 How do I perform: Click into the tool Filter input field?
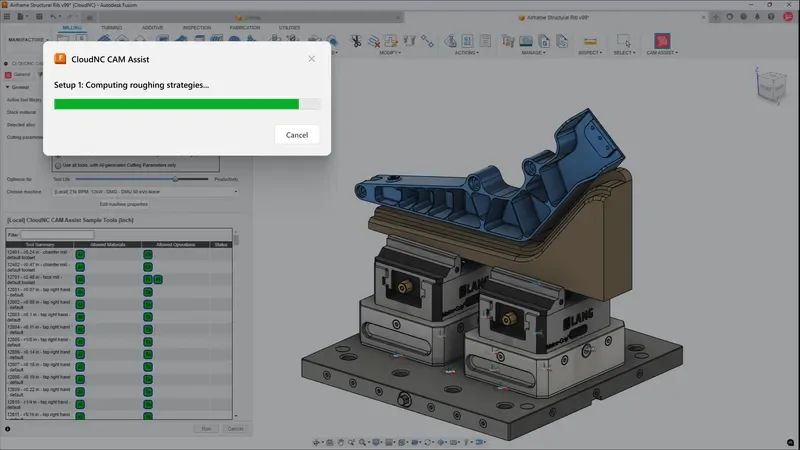(57, 235)
